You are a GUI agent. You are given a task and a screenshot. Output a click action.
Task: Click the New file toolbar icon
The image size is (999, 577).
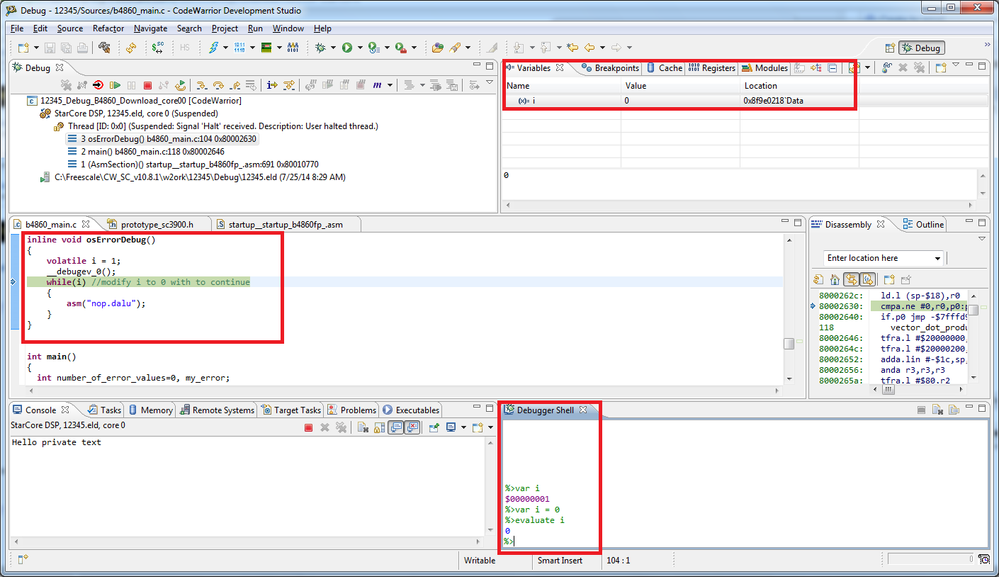[24, 48]
